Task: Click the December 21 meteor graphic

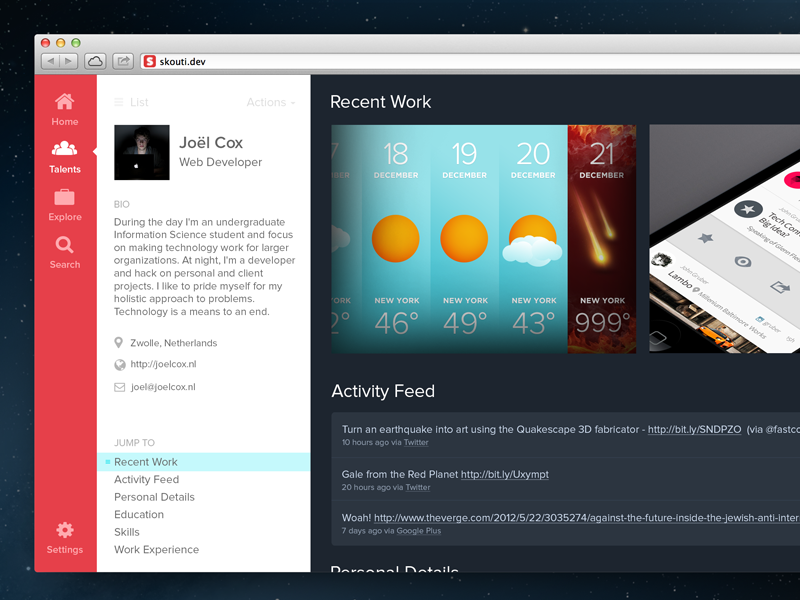Action: click(x=595, y=227)
